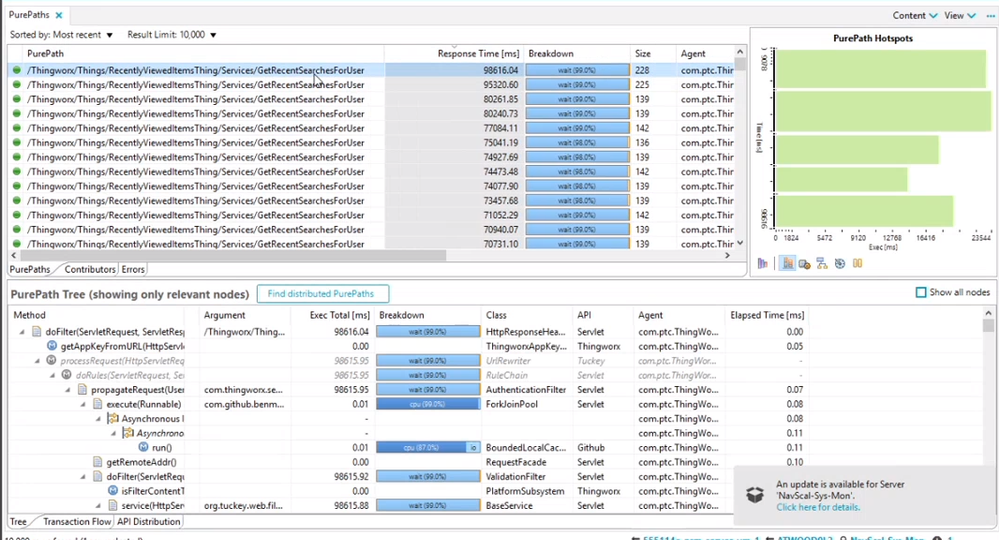
Task: Click the green status icon of row 71052.29
Action: [x=17, y=215]
